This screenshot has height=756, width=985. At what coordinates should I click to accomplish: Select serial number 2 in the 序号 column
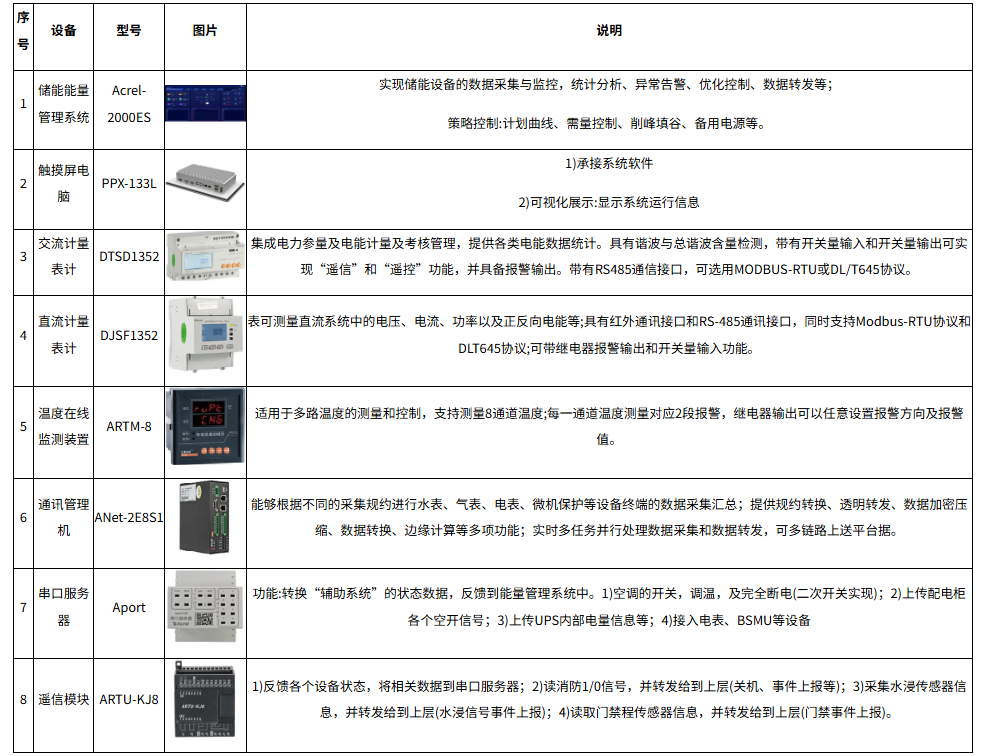point(23,184)
